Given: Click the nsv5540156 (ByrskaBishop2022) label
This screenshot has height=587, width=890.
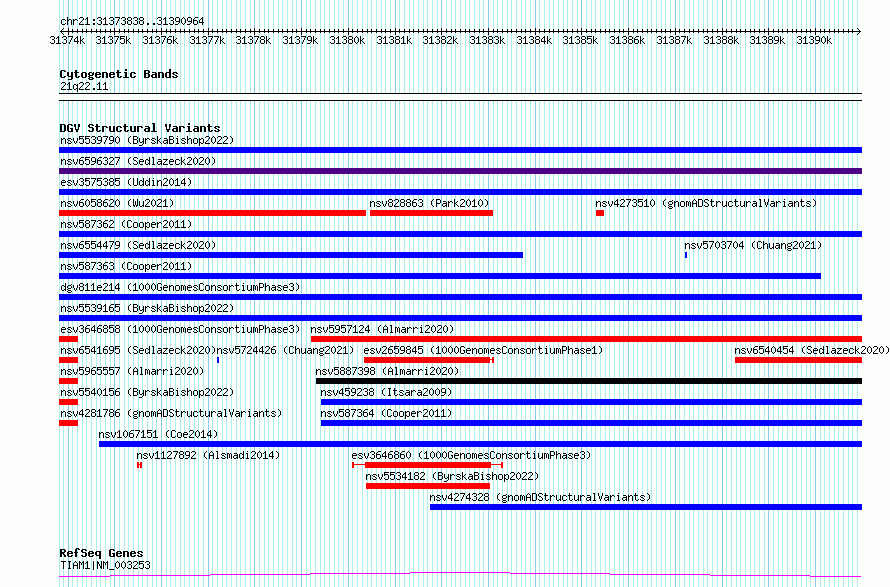Looking at the screenshot, I should [147, 392].
